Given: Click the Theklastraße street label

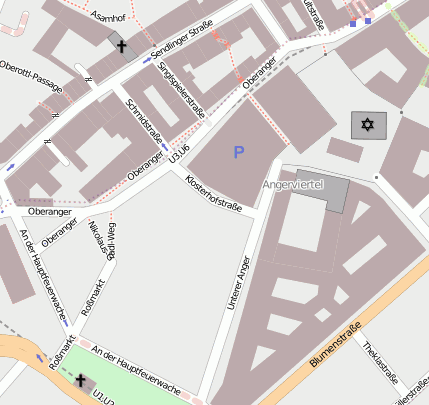Looking at the screenshot, I should tap(380, 363).
